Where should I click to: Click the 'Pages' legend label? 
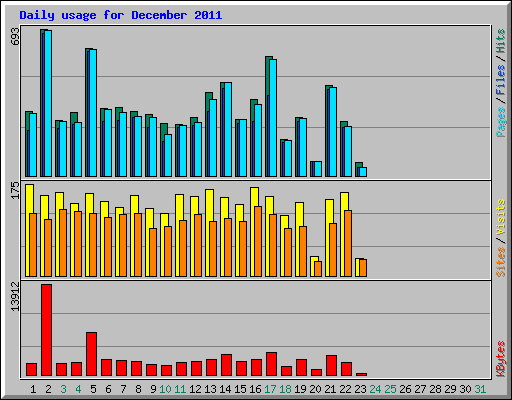(x=500, y=122)
